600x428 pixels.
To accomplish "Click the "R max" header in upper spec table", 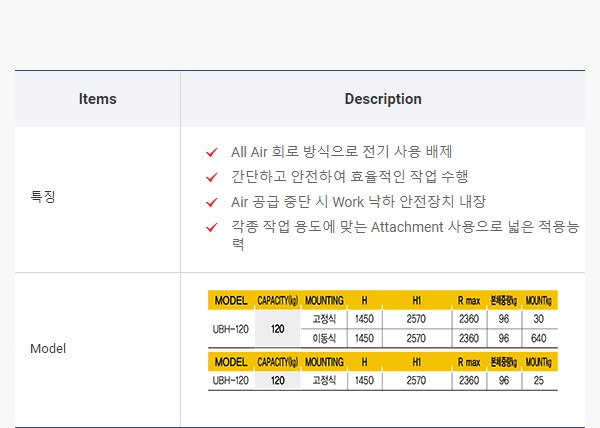I will (468, 300).
